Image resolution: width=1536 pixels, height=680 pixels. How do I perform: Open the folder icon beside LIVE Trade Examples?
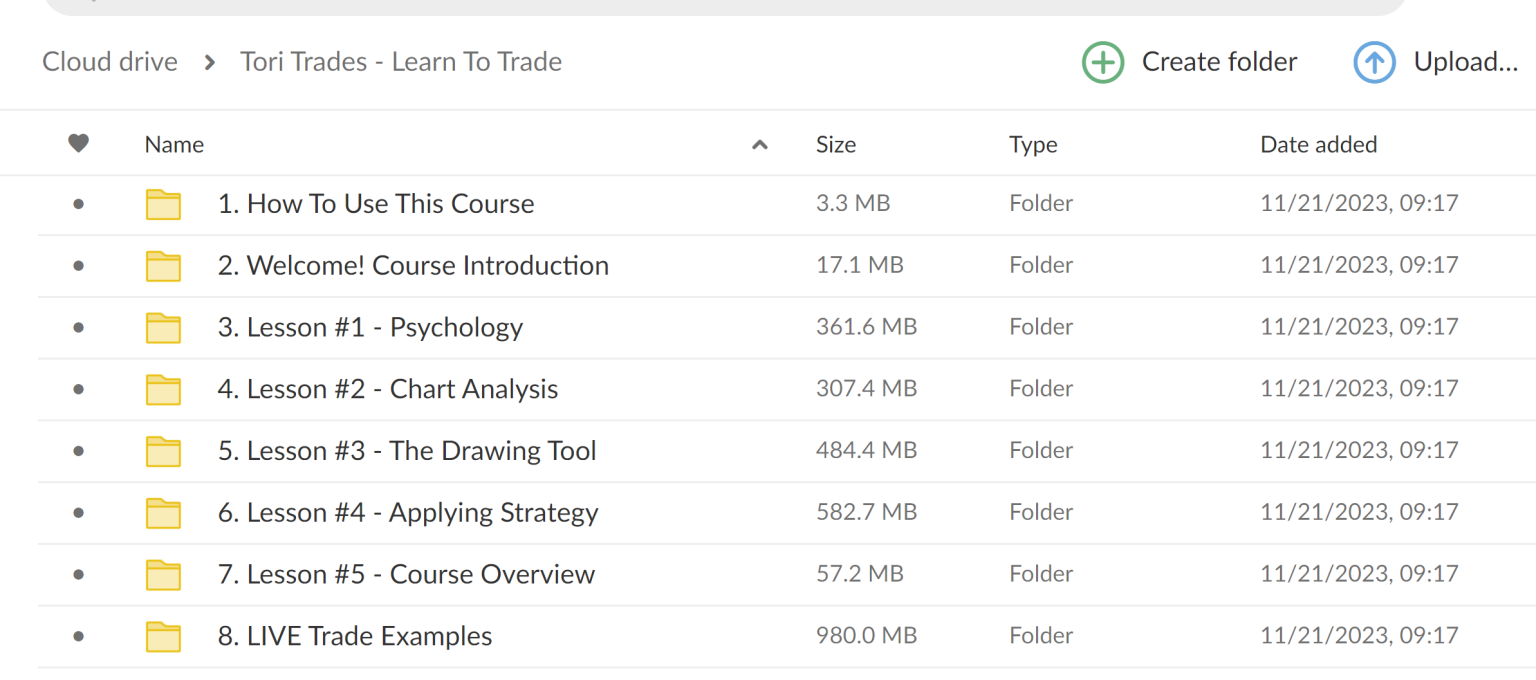tap(163, 636)
